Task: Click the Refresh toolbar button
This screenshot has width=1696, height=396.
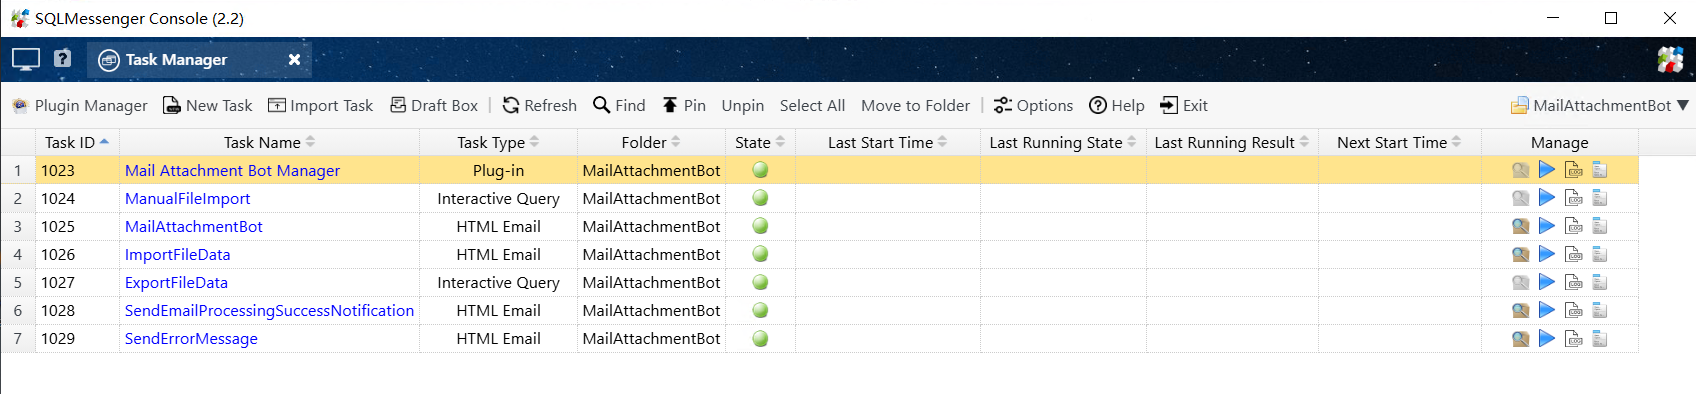Action: 539,106
